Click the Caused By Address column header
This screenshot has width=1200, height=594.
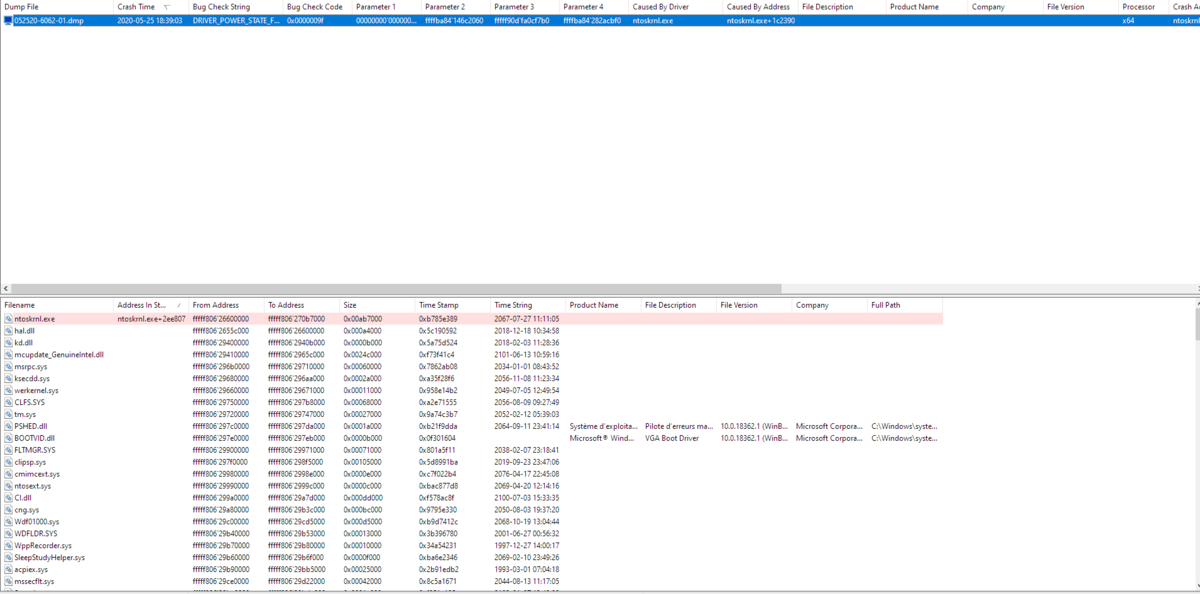coord(761,7)
